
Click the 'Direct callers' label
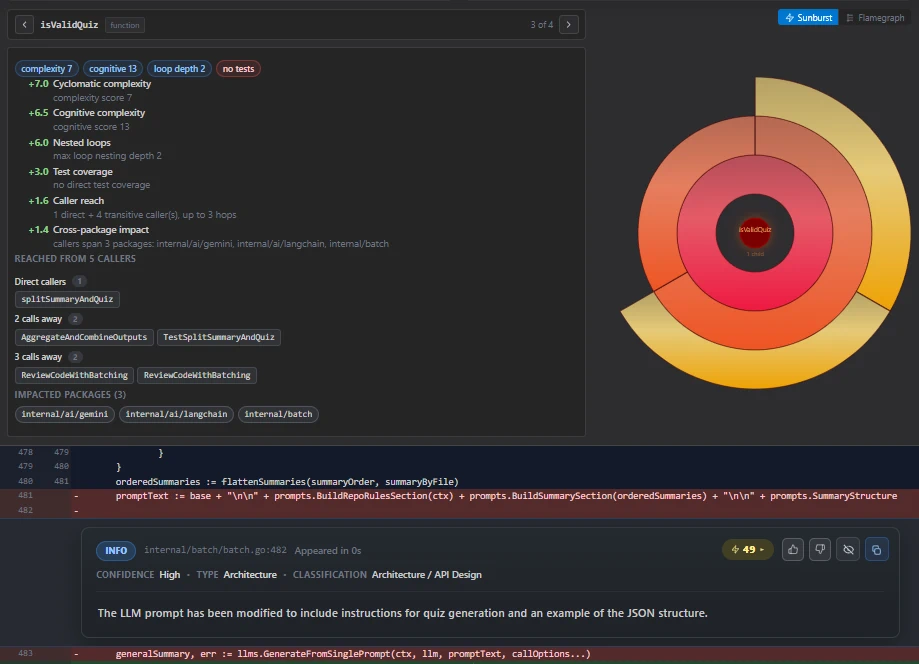point(40,281)
